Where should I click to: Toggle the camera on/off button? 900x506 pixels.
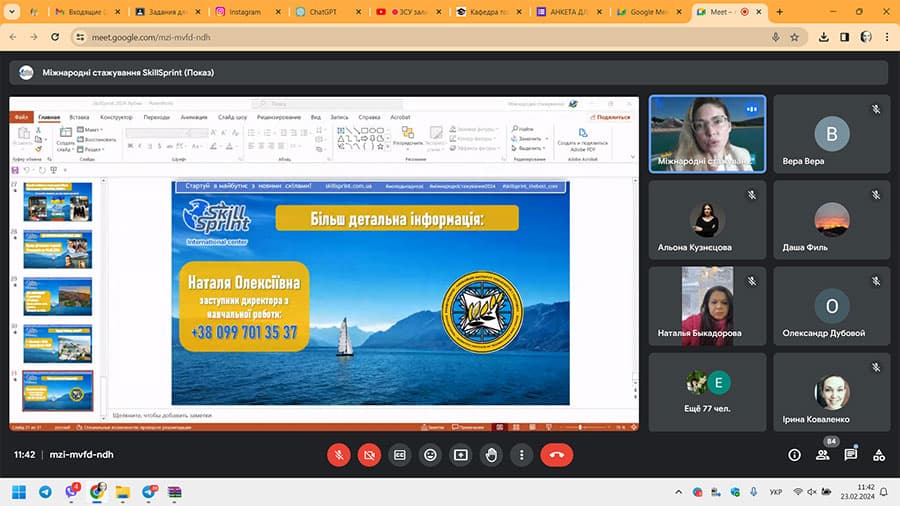369,454
